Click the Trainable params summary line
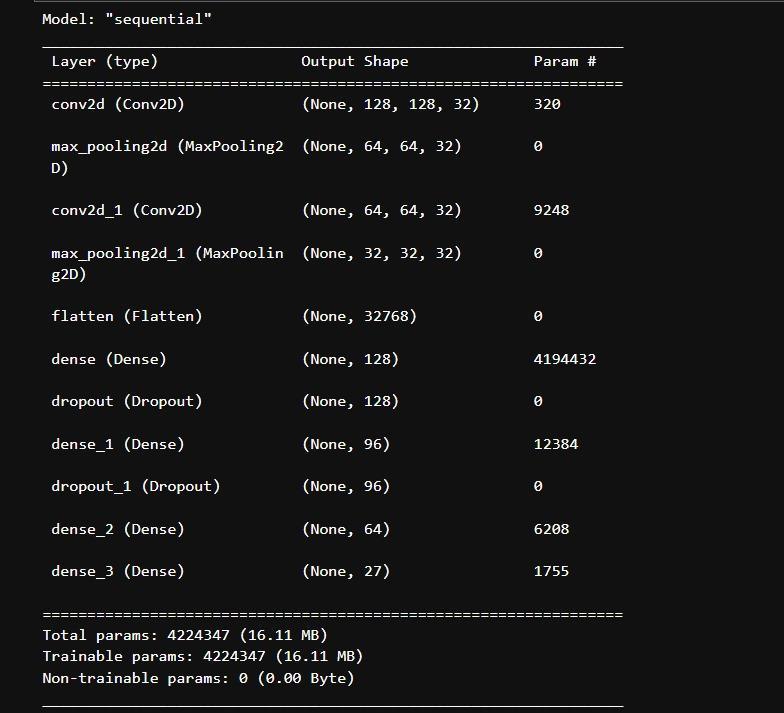The width and height of the screenshot is (784, 713). coord(202,656)
